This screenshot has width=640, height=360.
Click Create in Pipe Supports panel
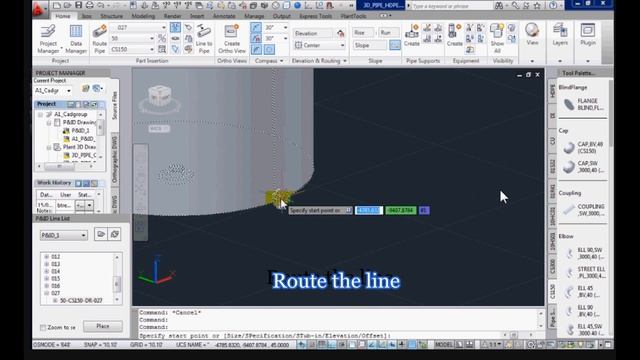[412, 35]
